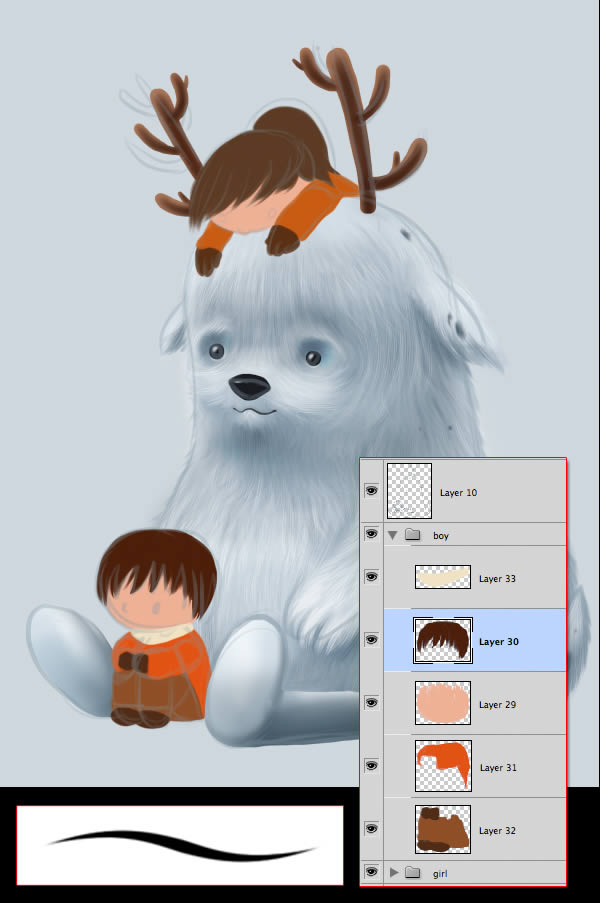Select the 'Layer 29' label
The height and width of the screenshot is (903, 600).
(498, 704)
